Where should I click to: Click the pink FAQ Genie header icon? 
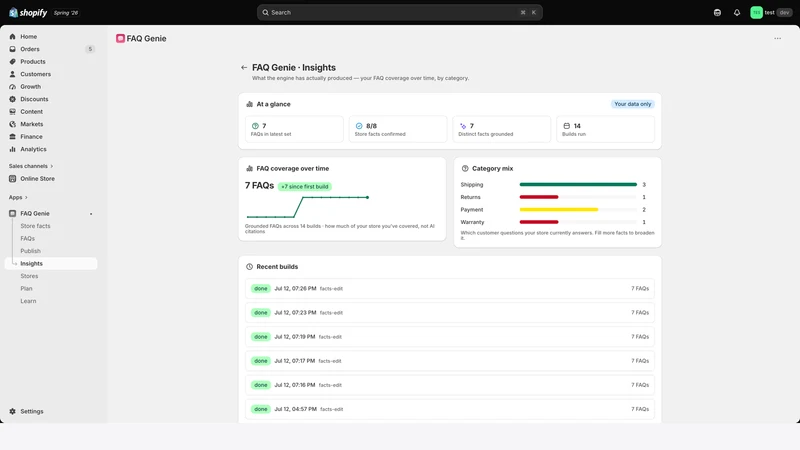coord(120,38)
